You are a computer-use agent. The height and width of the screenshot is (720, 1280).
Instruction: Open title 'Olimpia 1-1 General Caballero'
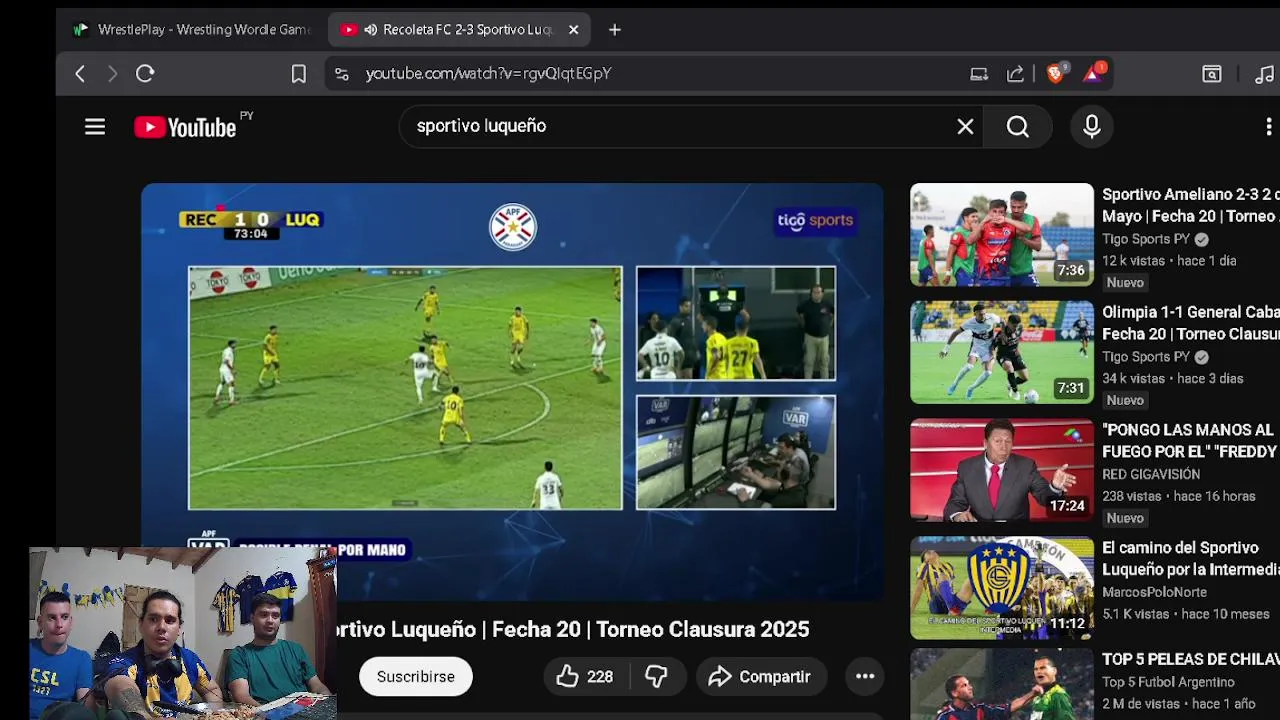[x=1190, y=323]
